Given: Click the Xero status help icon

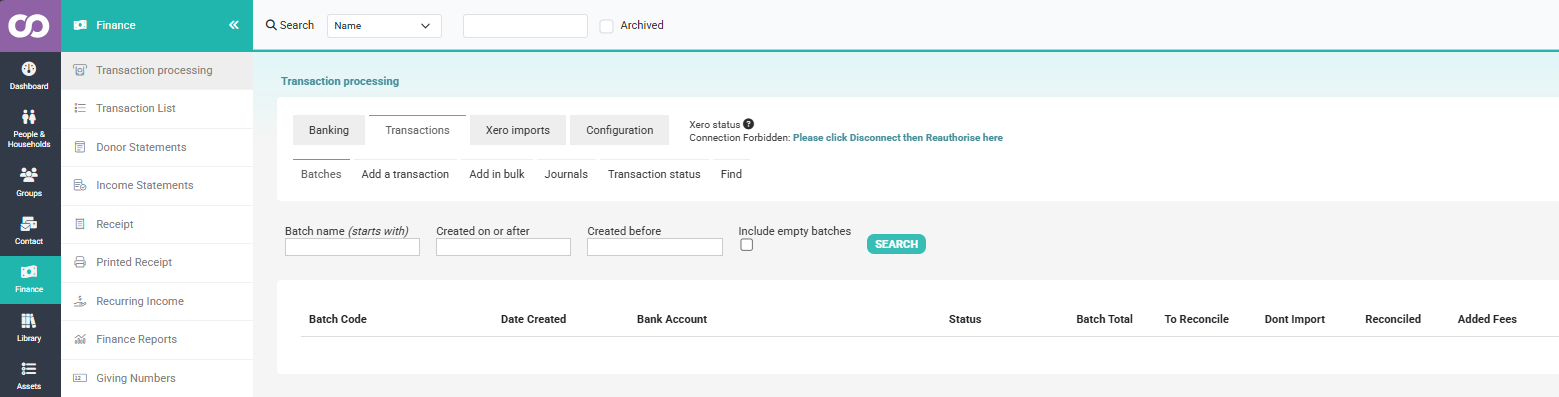Looking at the screenshot, I should (748, 124).
